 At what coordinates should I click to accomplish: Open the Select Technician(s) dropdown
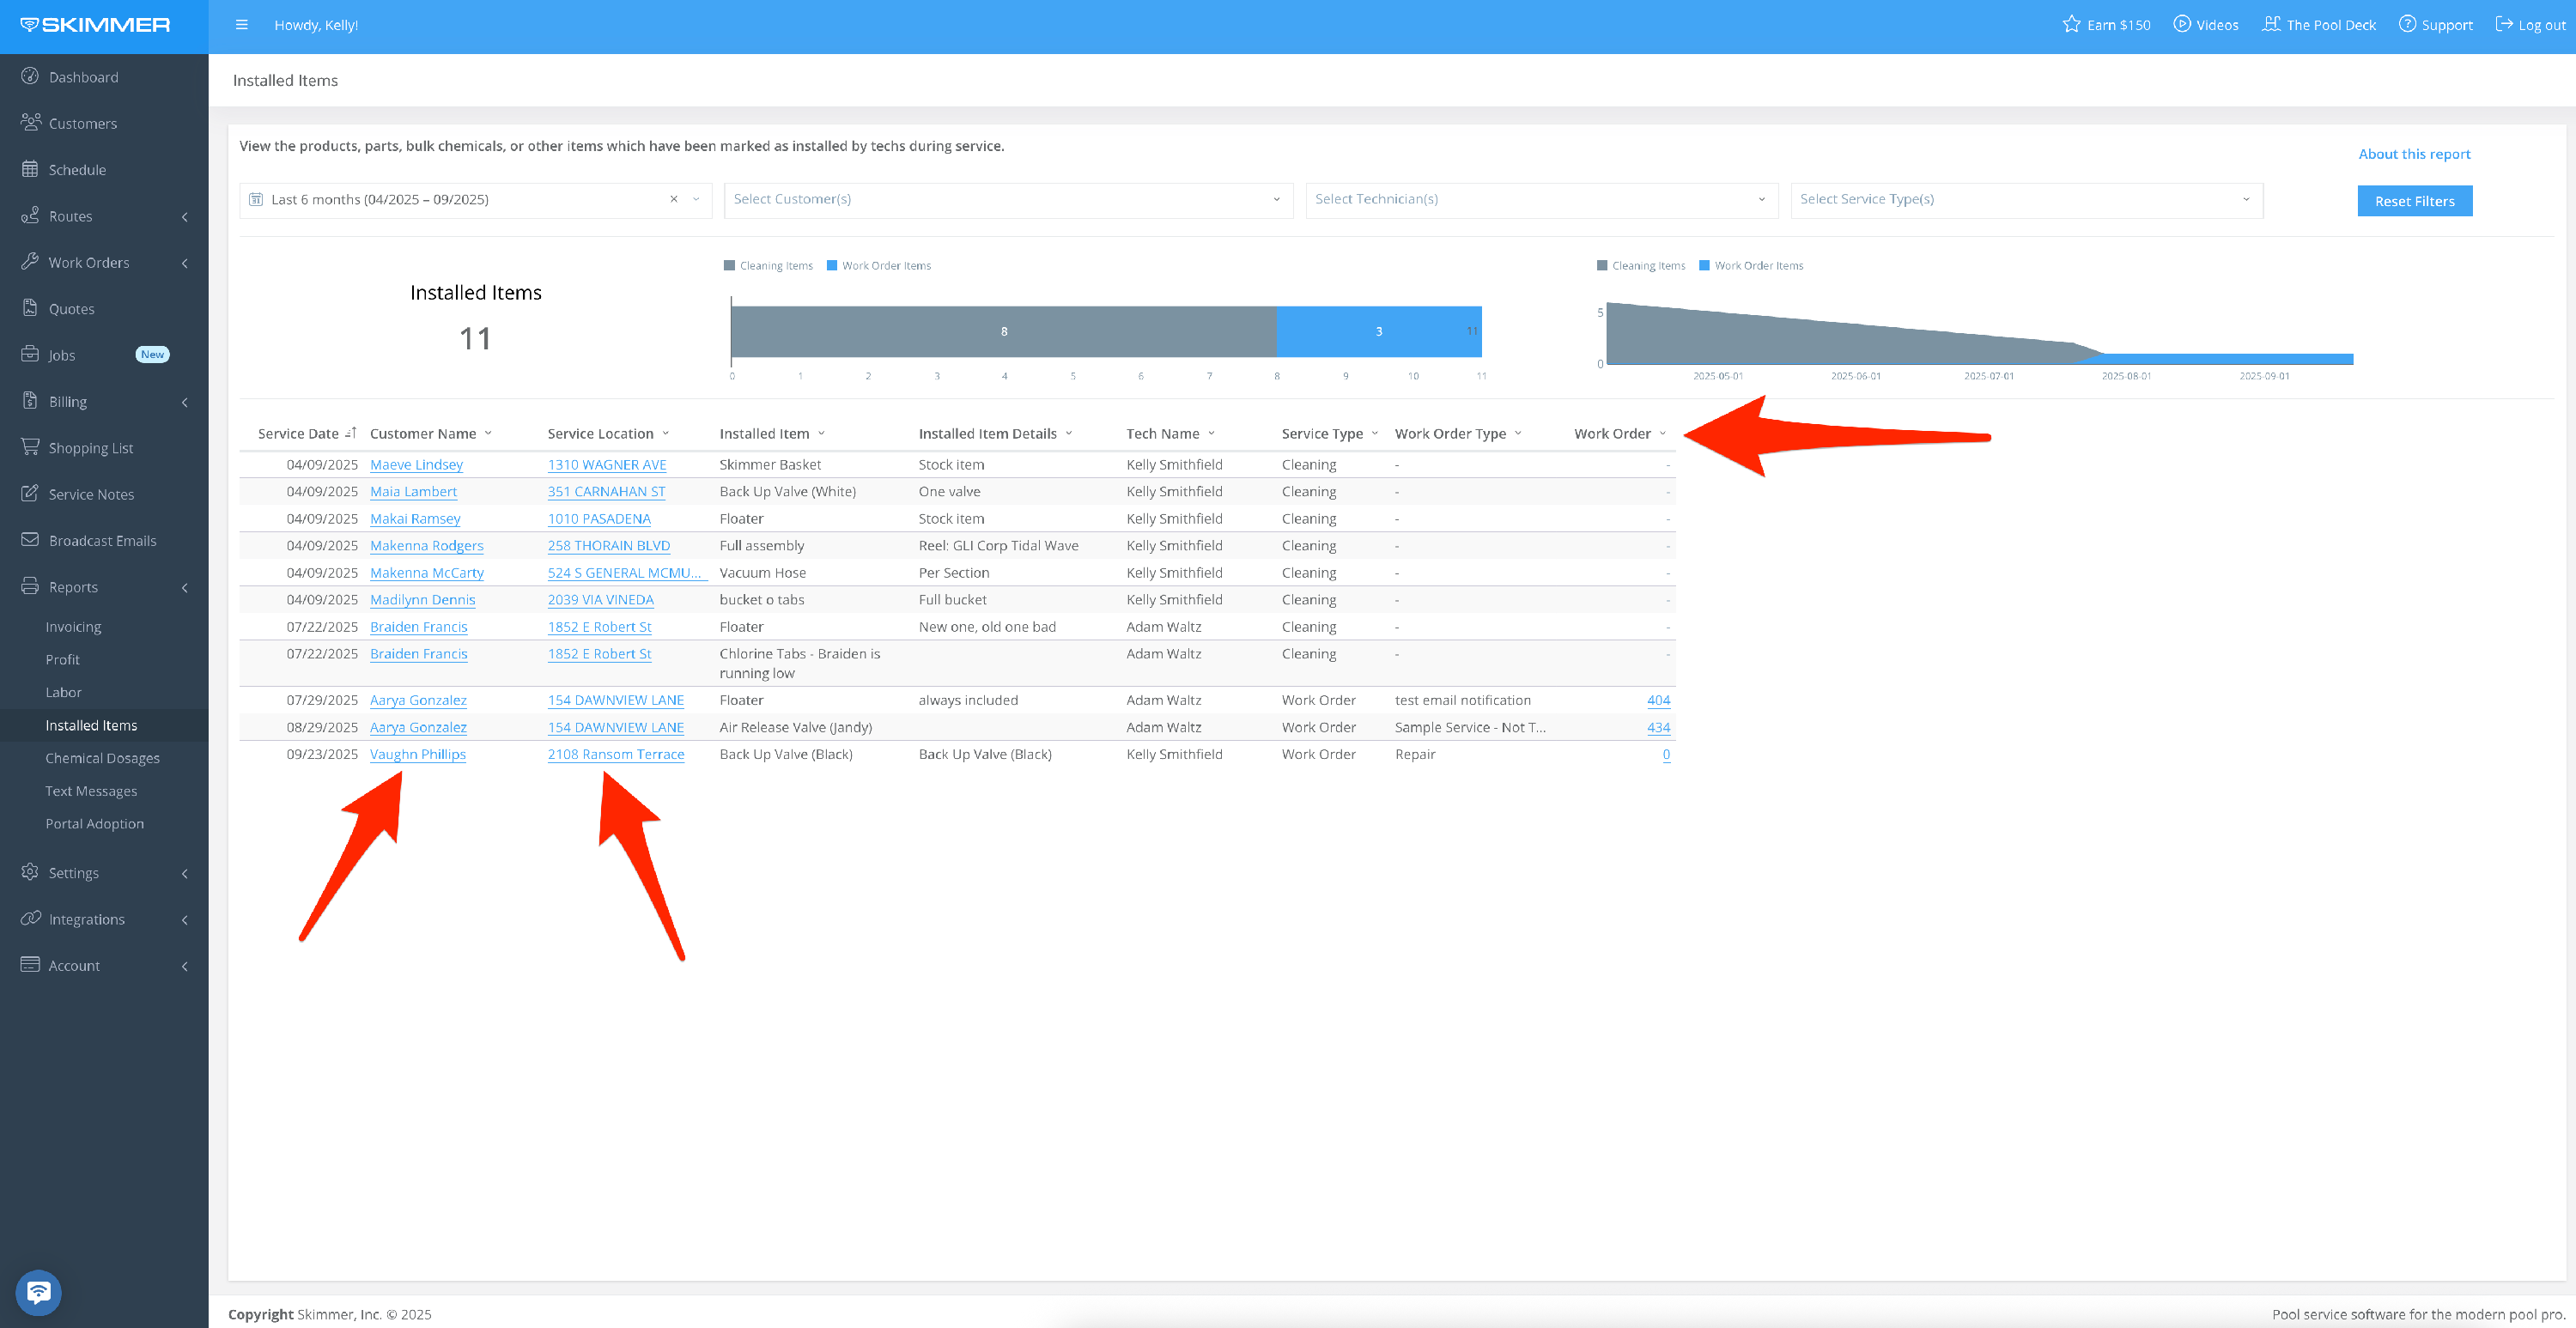coord(1540,200)
